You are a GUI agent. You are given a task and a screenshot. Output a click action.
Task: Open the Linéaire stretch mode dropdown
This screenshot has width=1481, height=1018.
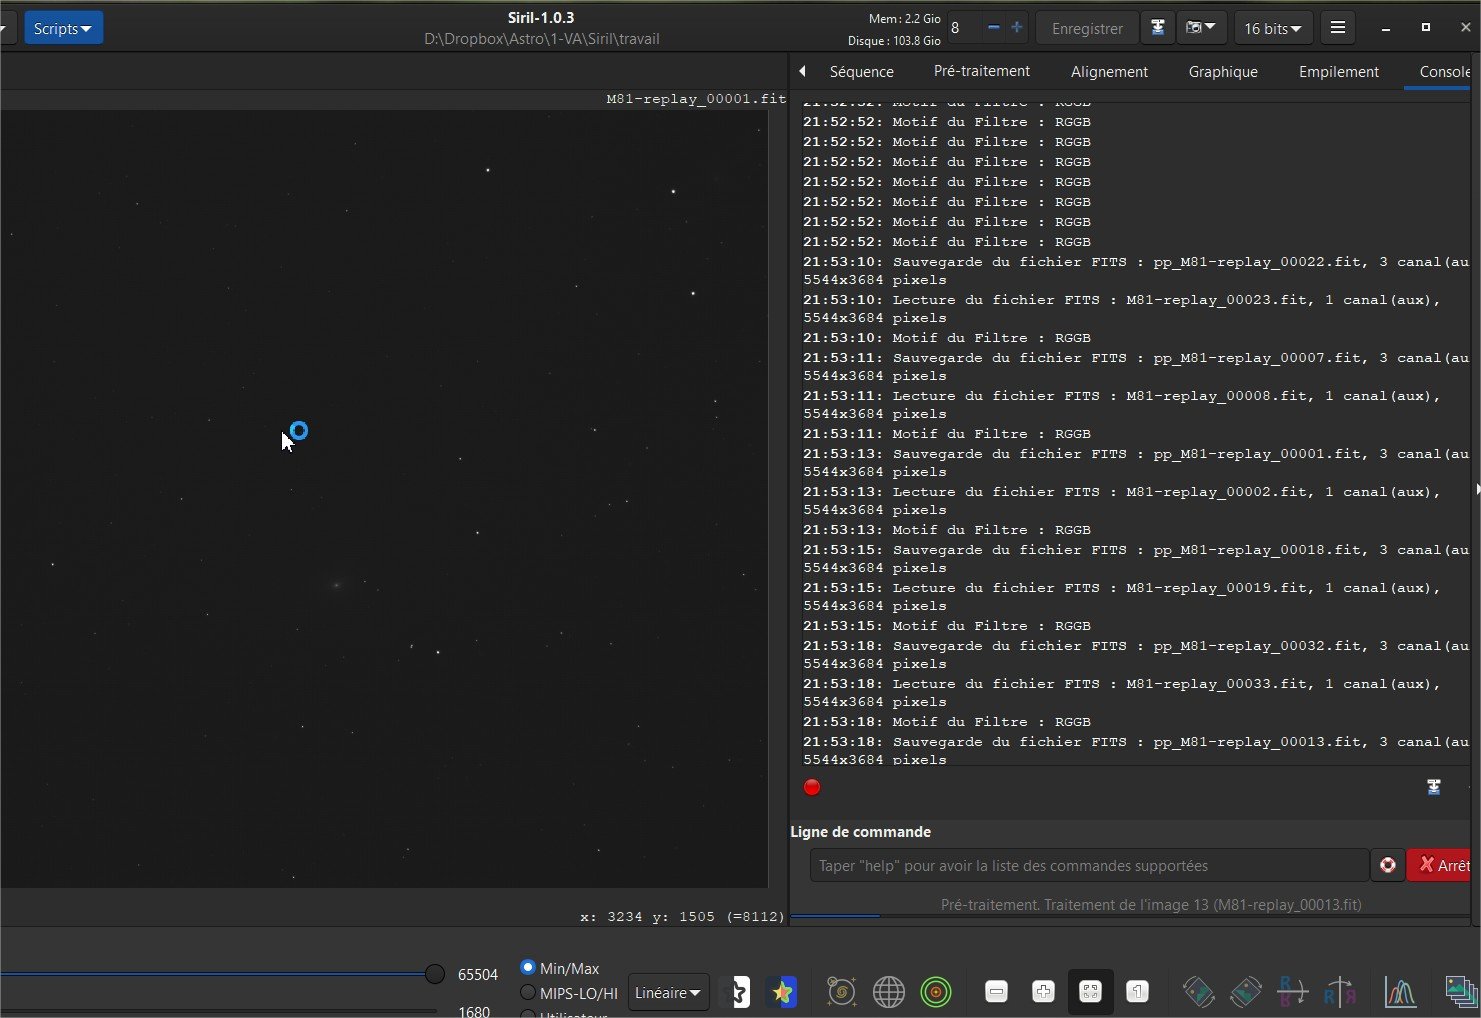click(x=667, y=992)
